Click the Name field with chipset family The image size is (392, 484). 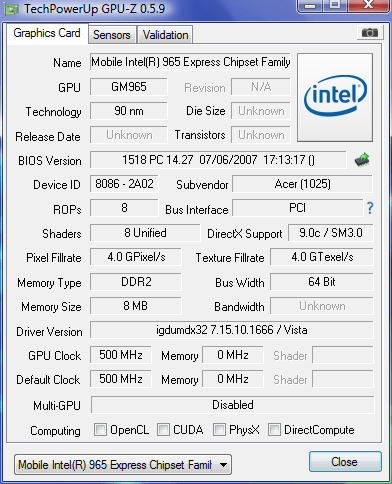(x=190, y=62)
